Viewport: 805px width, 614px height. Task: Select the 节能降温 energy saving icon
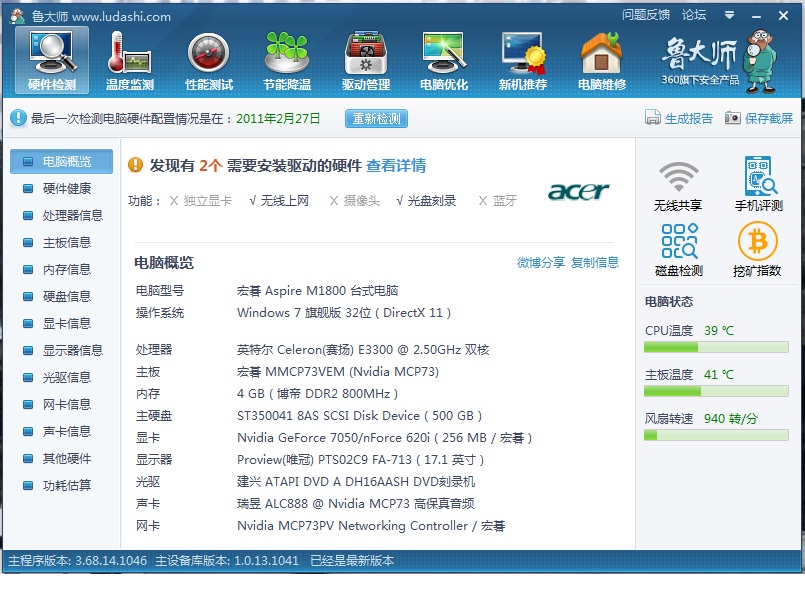coord(287,60)
